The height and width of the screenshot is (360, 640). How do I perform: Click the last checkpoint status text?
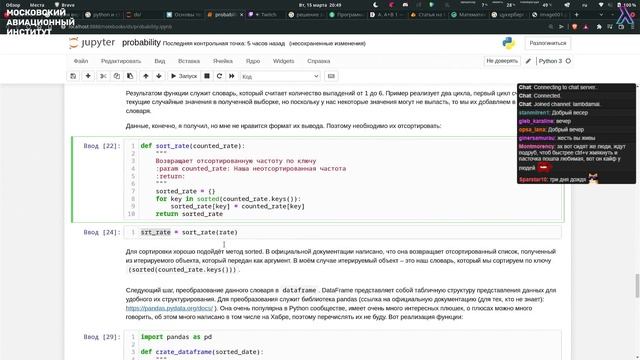click(x=225, y=43)
